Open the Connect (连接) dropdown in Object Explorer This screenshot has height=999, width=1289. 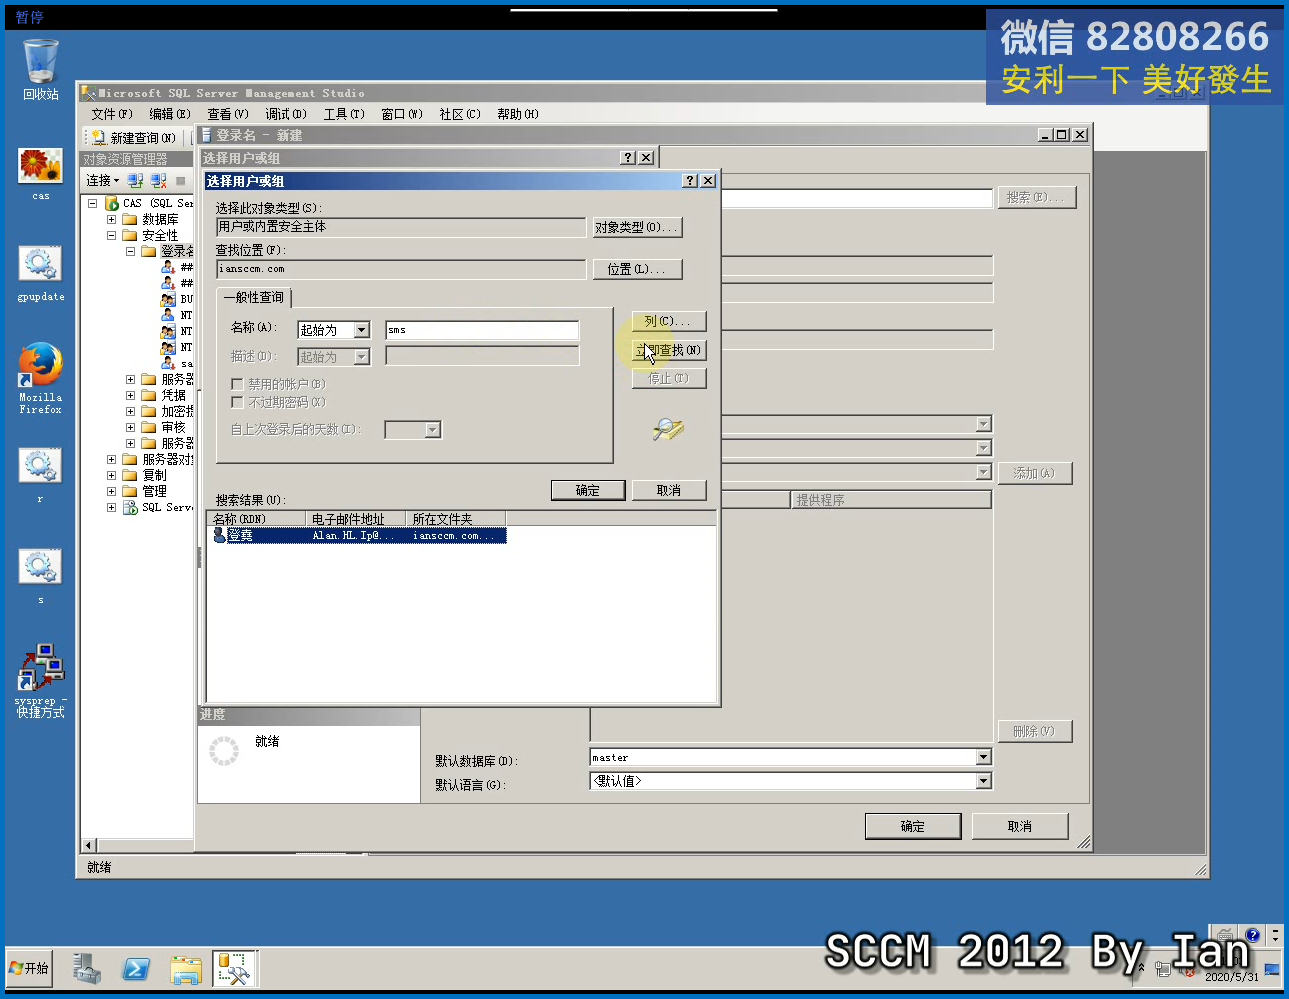[103, 181]
